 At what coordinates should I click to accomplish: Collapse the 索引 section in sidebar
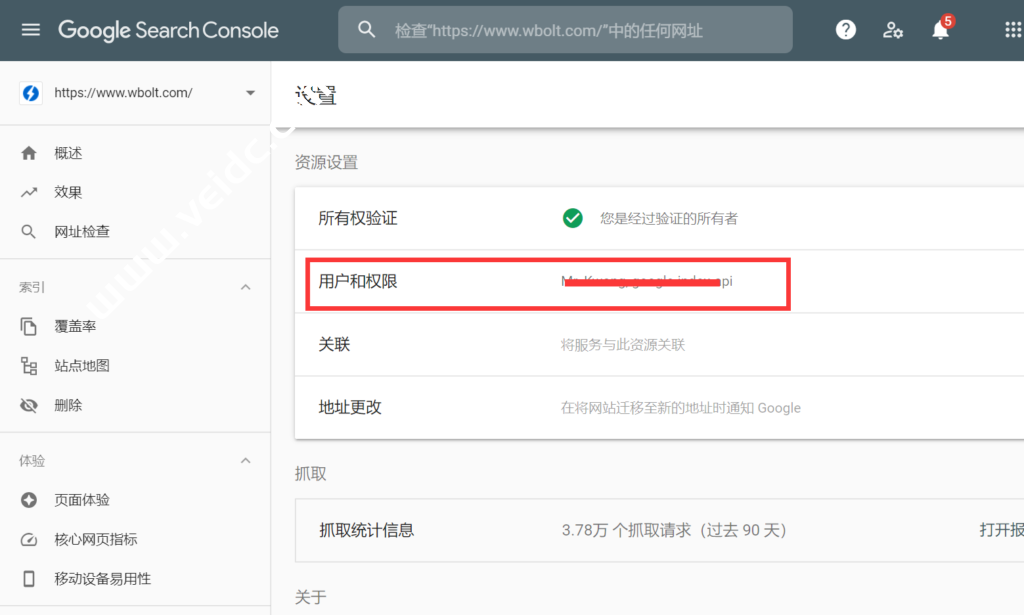245,286
